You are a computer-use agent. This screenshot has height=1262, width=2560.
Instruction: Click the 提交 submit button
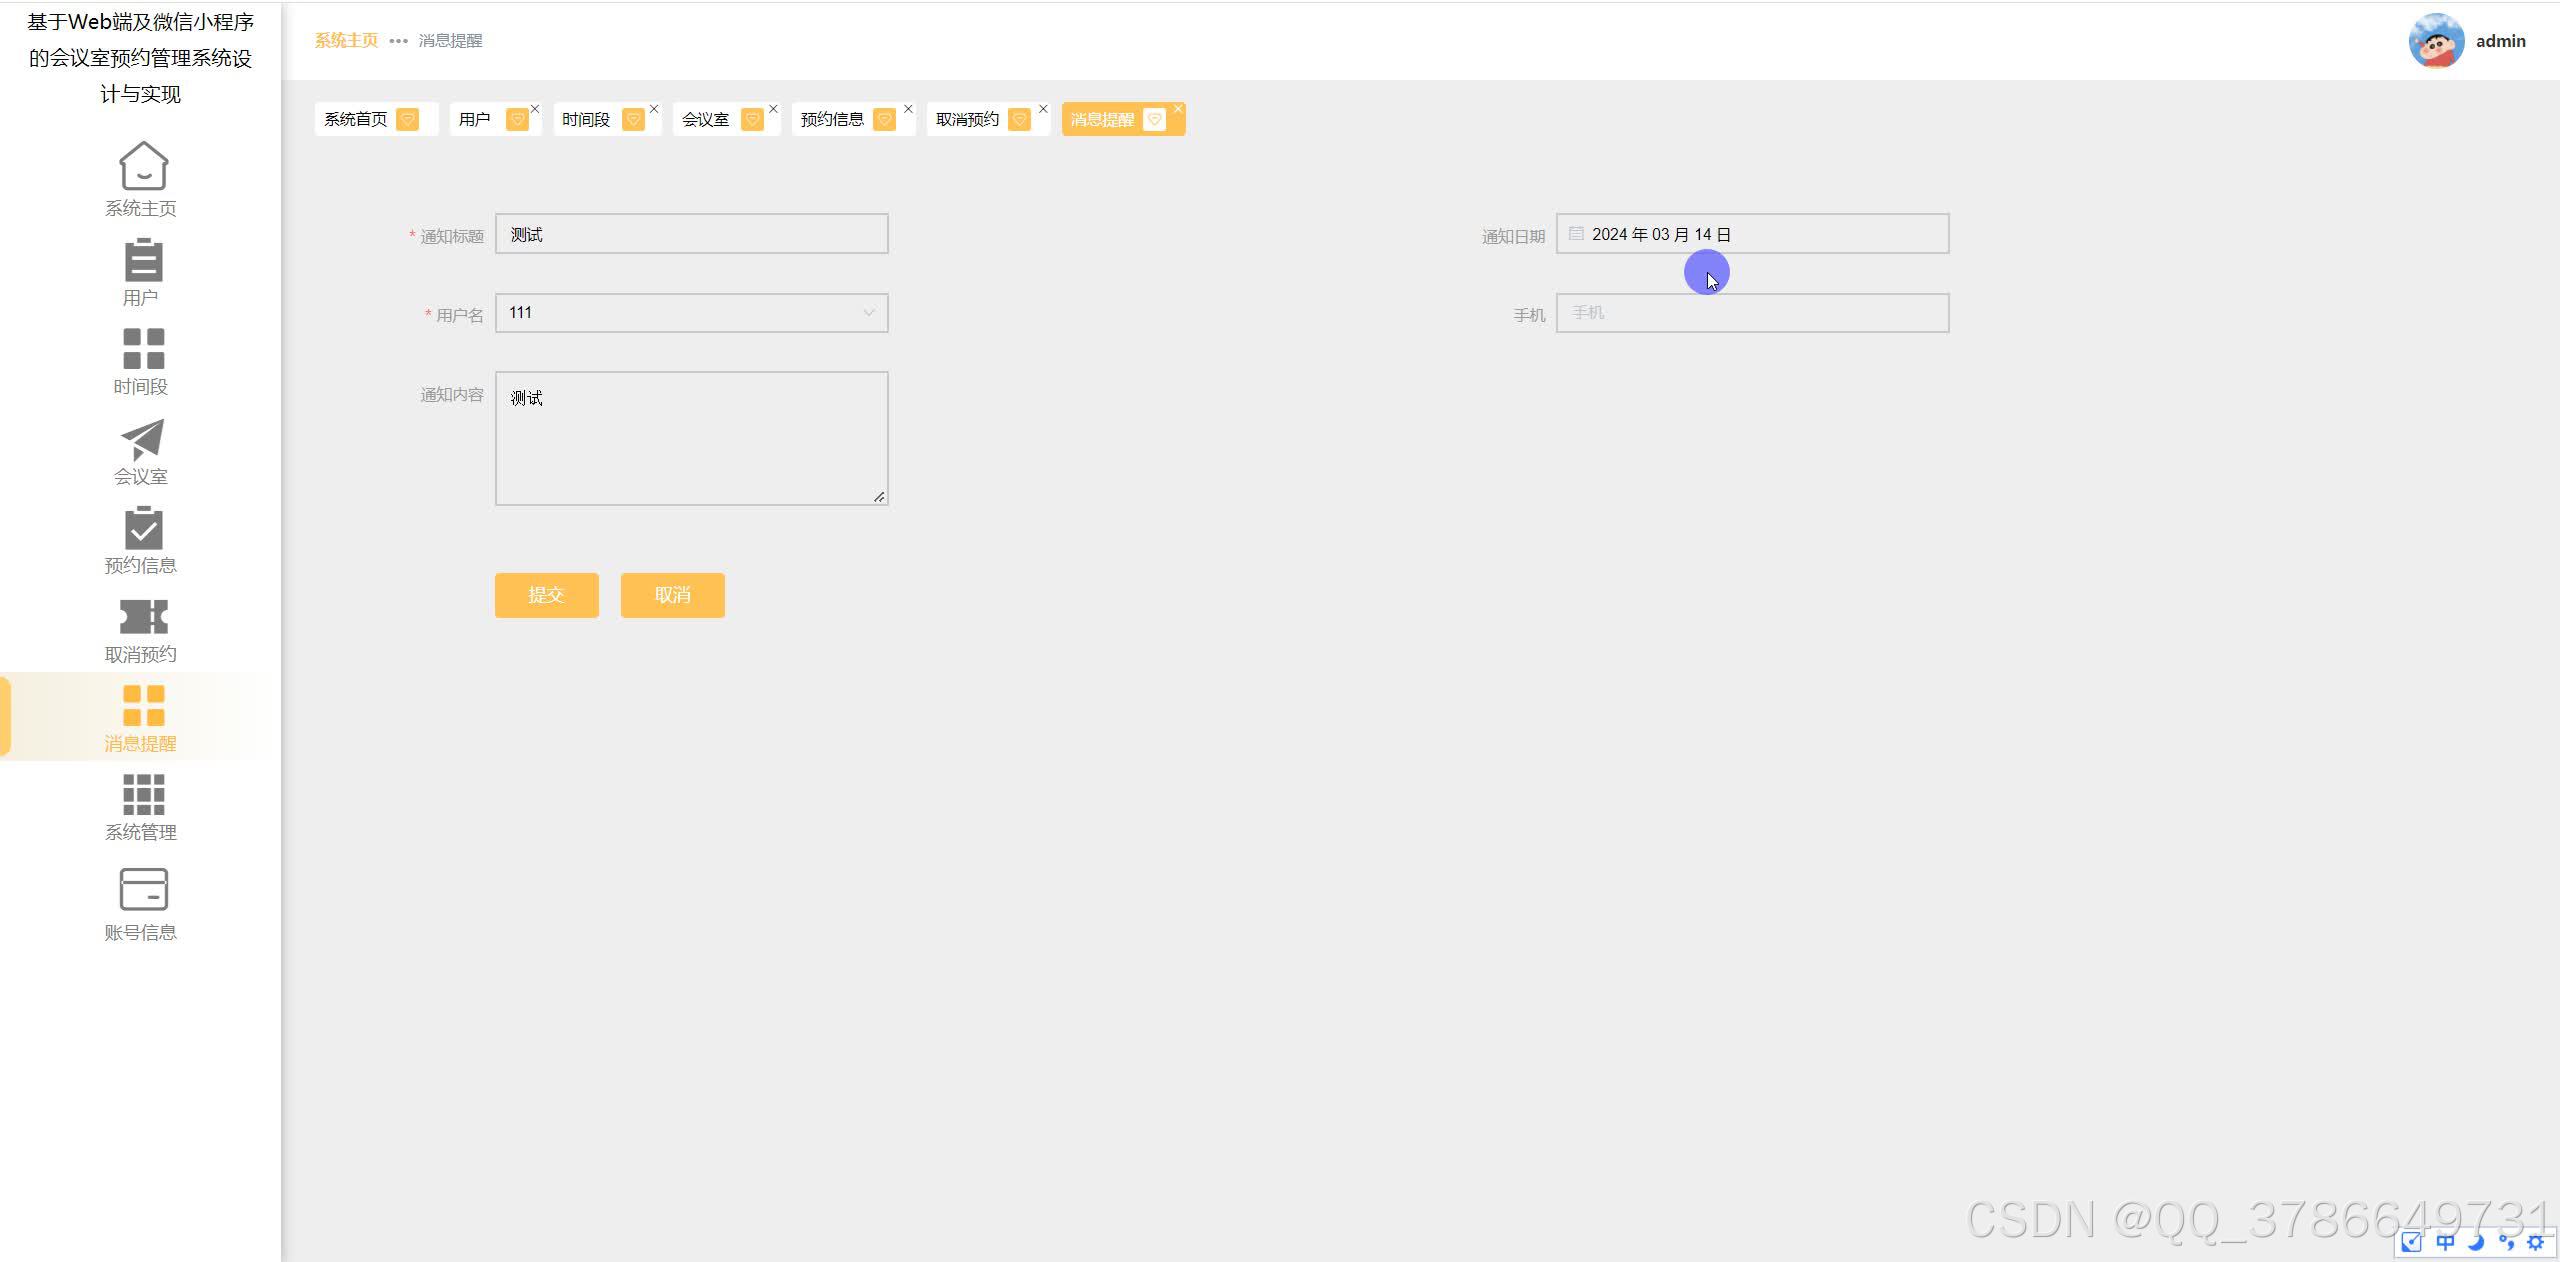pyautogui.click(x=546, y=595)
